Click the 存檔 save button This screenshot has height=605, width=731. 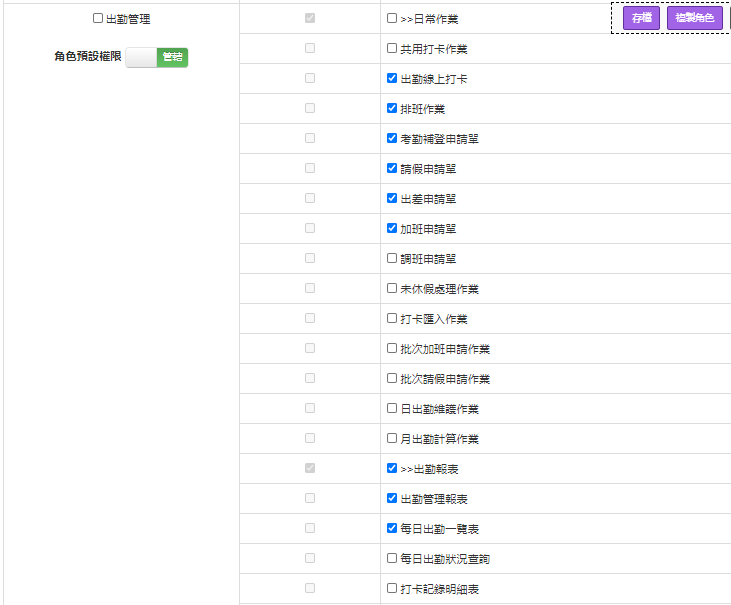pyautogui.click(x=641, y=18)
